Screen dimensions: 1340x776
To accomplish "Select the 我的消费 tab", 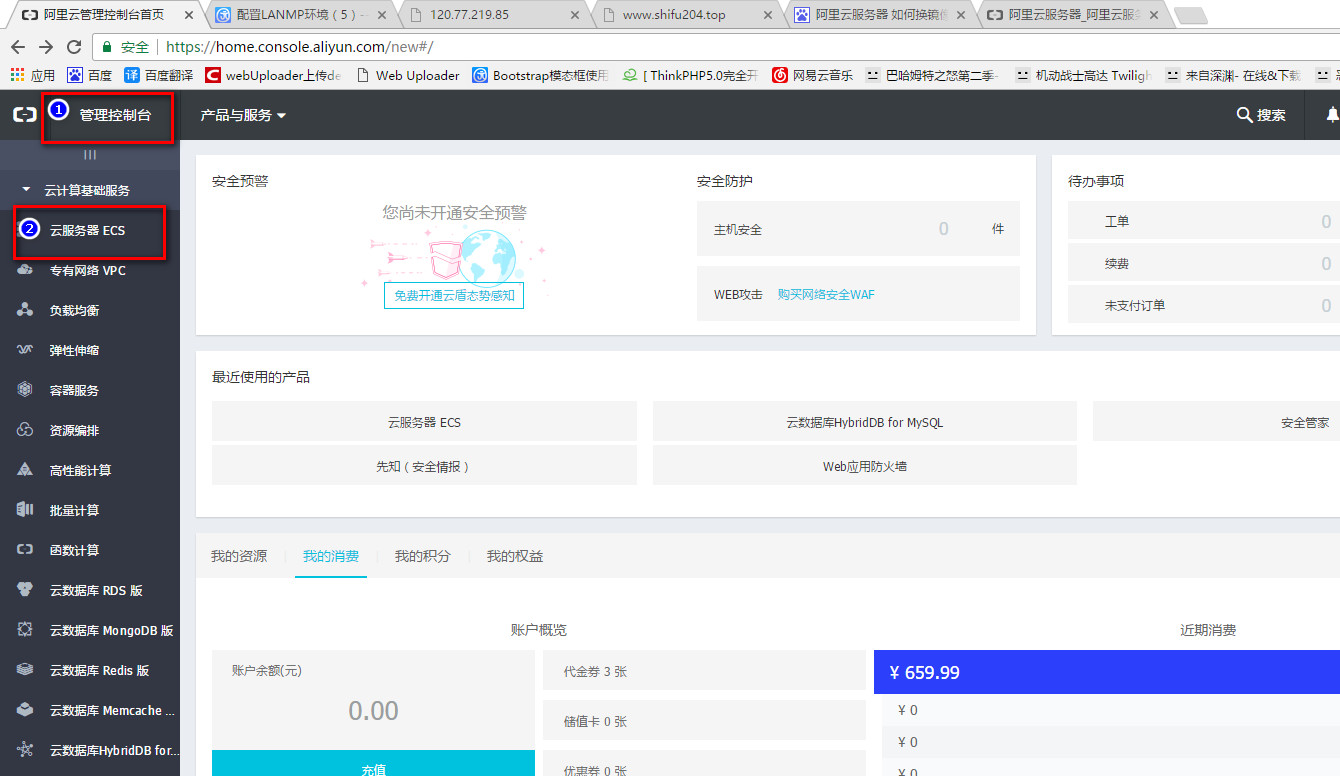I will coord(331,556).
